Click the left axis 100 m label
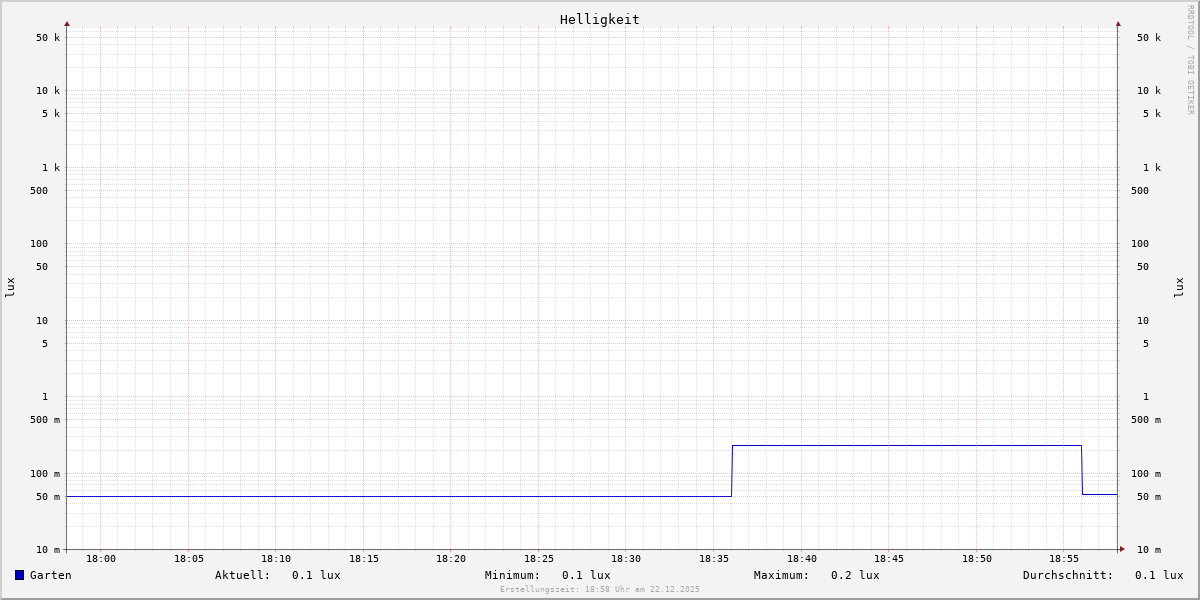Image resolution: width=1200 pixels, height=600 pixels. tap(45, 474)
